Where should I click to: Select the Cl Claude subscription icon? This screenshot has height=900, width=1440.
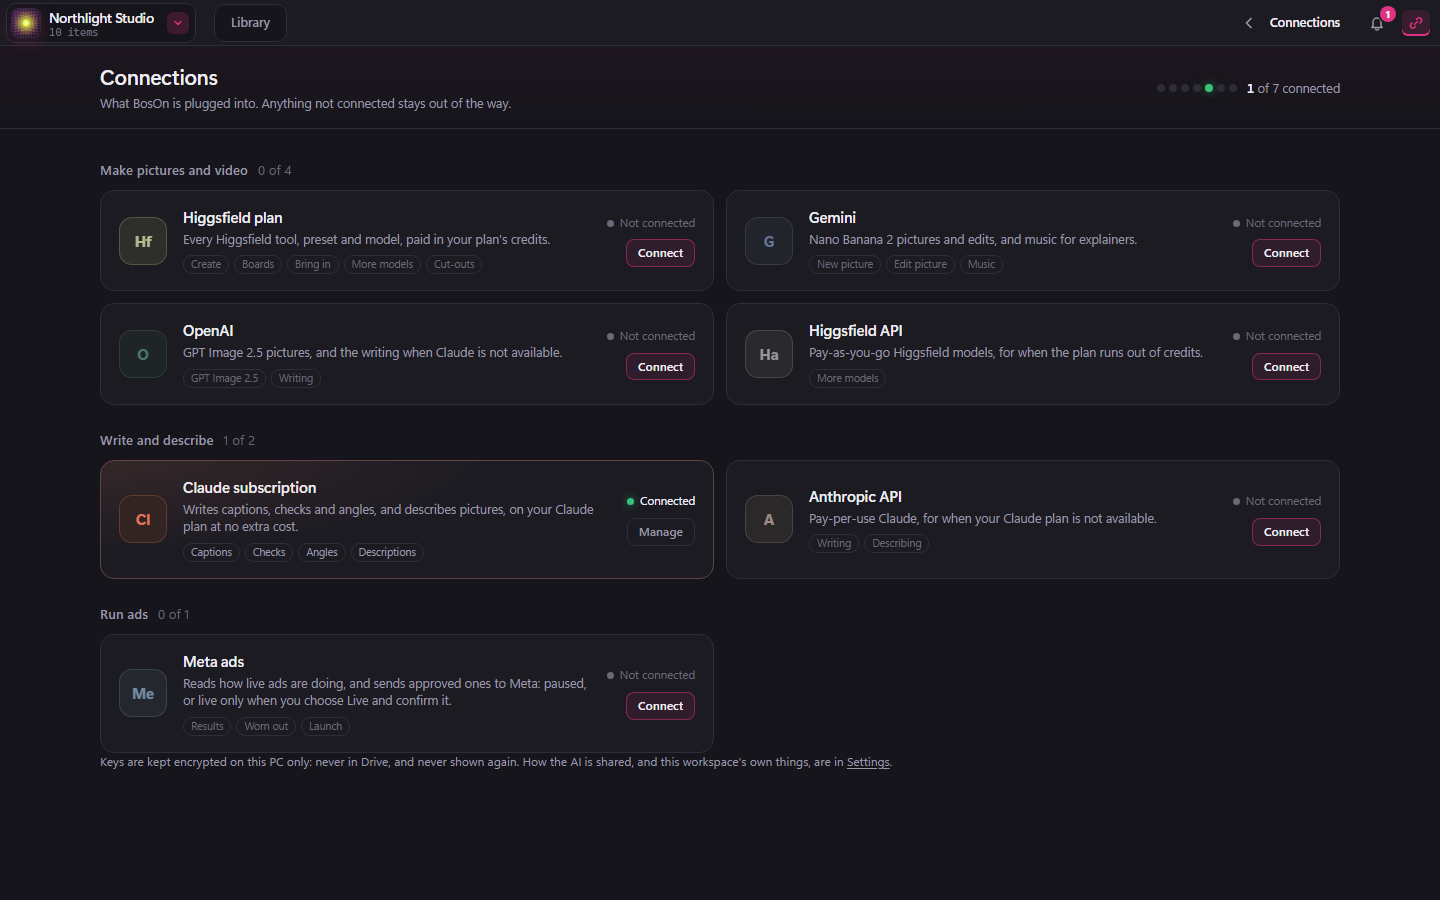point(143,519)
